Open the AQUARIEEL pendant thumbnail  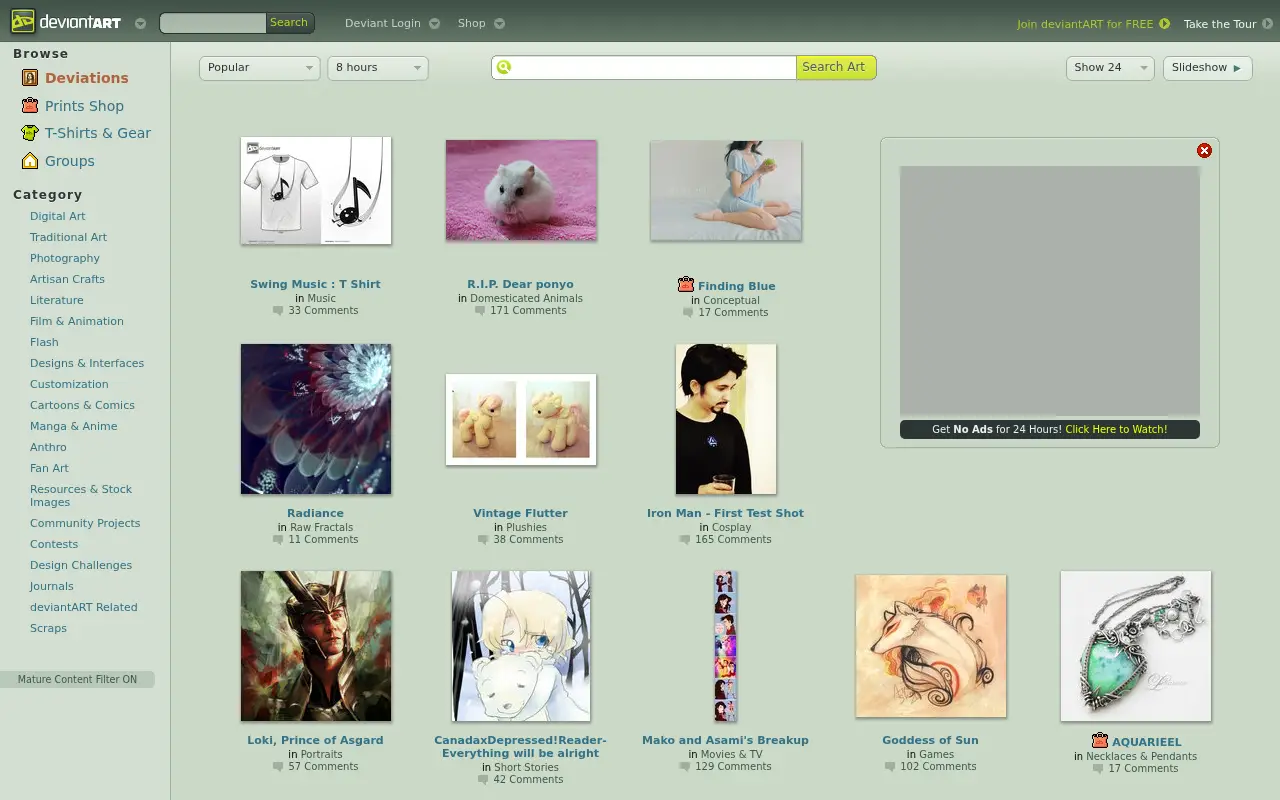click(1136, 646)
